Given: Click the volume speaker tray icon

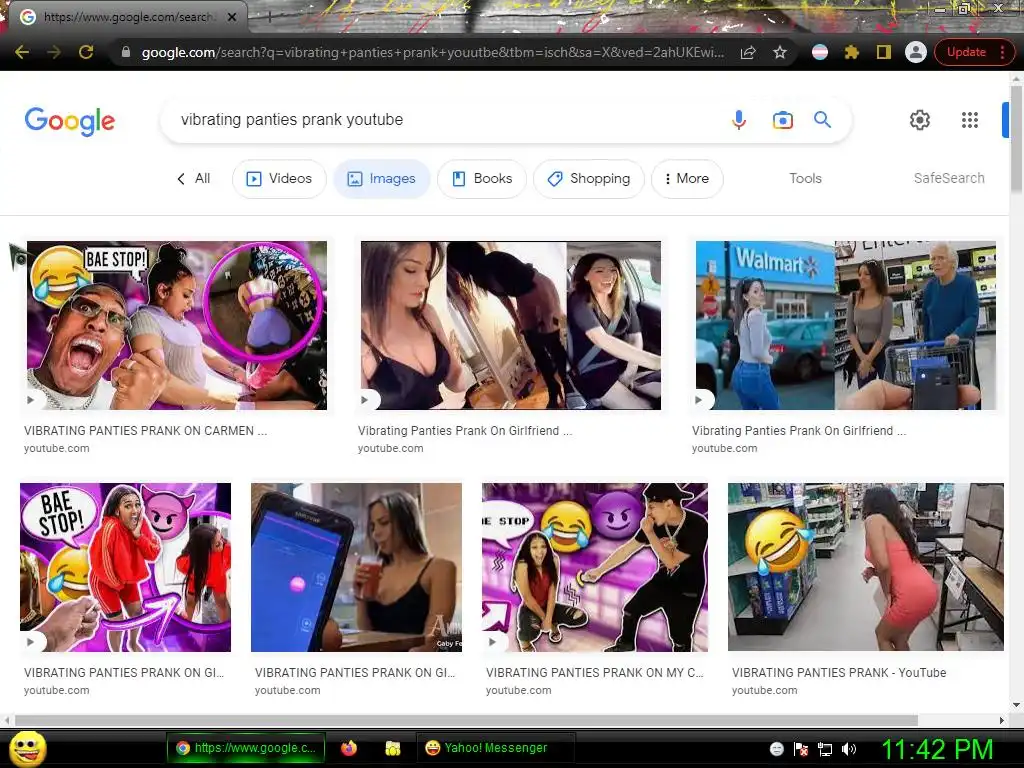Looking at the screenshot, I should click(x=848, y=749).
